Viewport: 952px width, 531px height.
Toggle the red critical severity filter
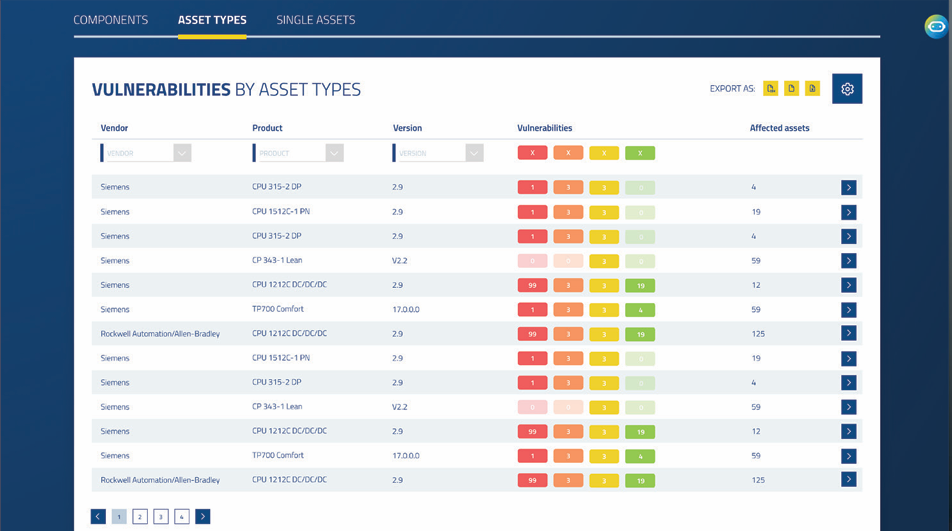pos(532,153)
